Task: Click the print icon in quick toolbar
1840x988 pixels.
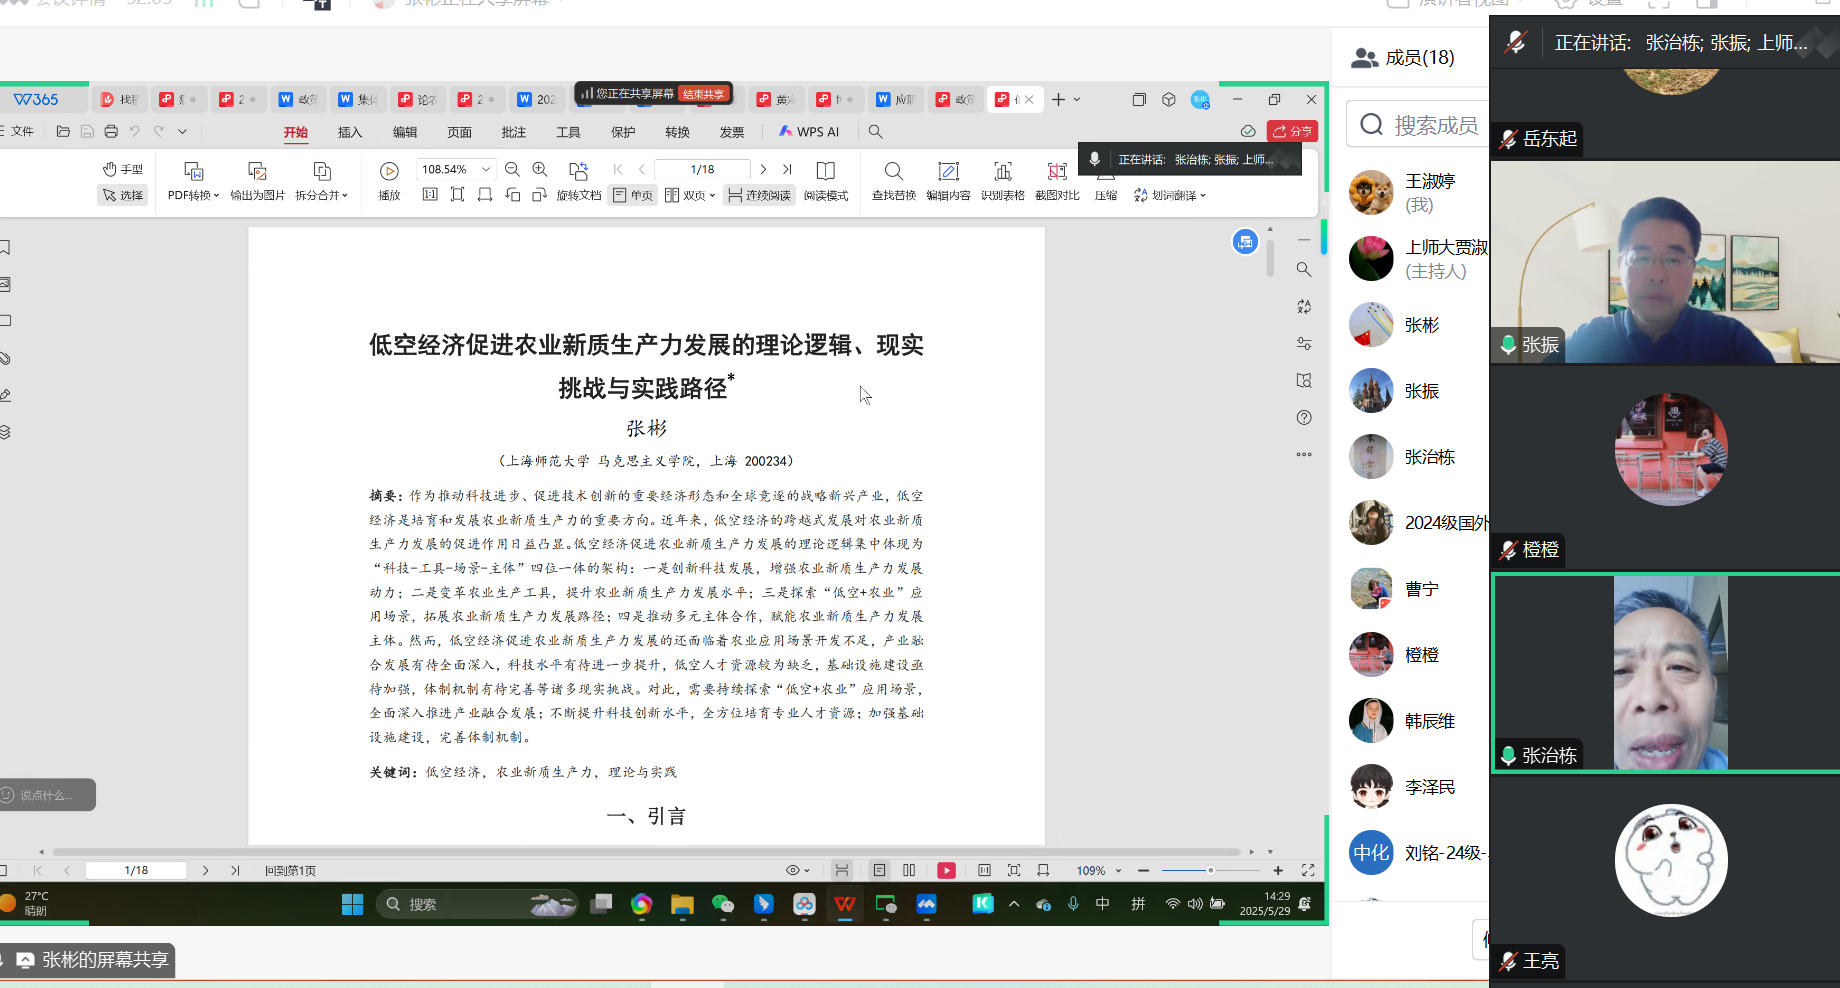Action: [111, 131]
